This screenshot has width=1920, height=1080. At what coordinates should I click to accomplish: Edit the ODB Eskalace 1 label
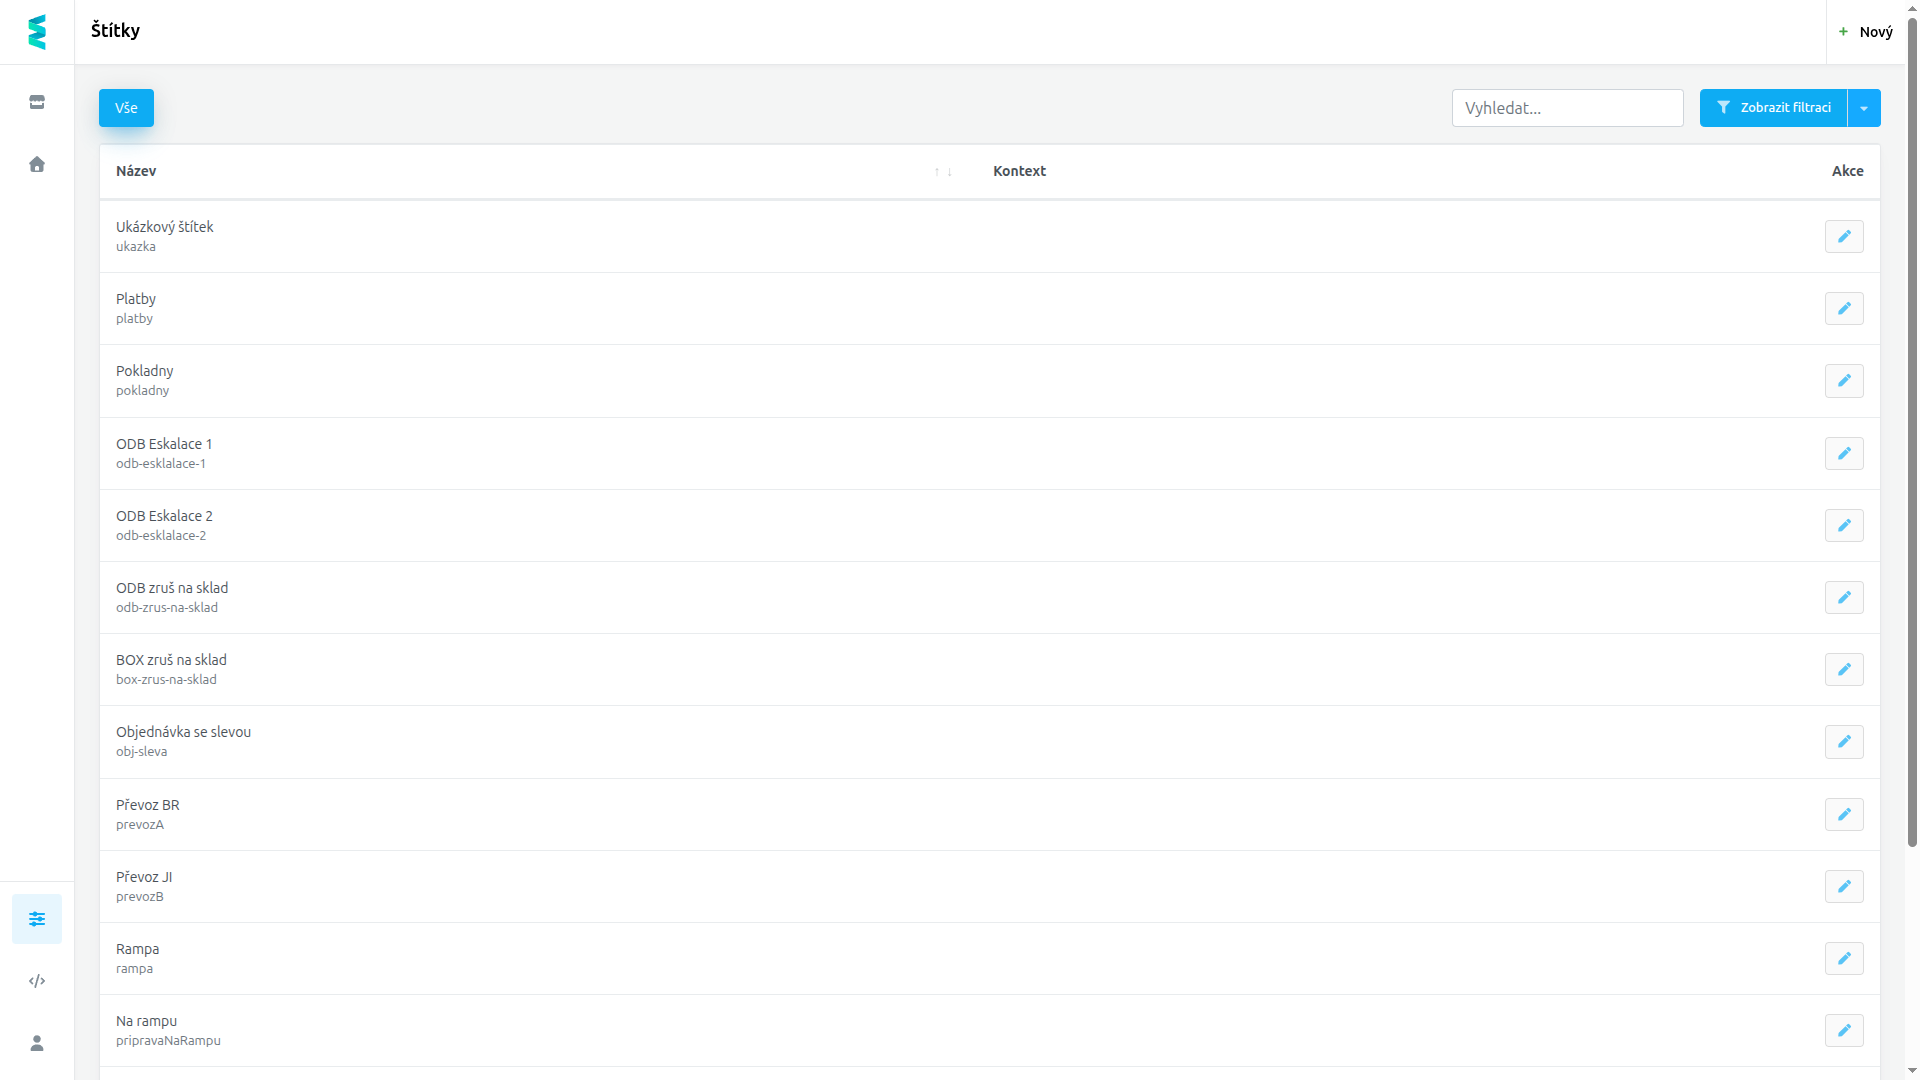pyautogui.click(x=1844, y=454)
